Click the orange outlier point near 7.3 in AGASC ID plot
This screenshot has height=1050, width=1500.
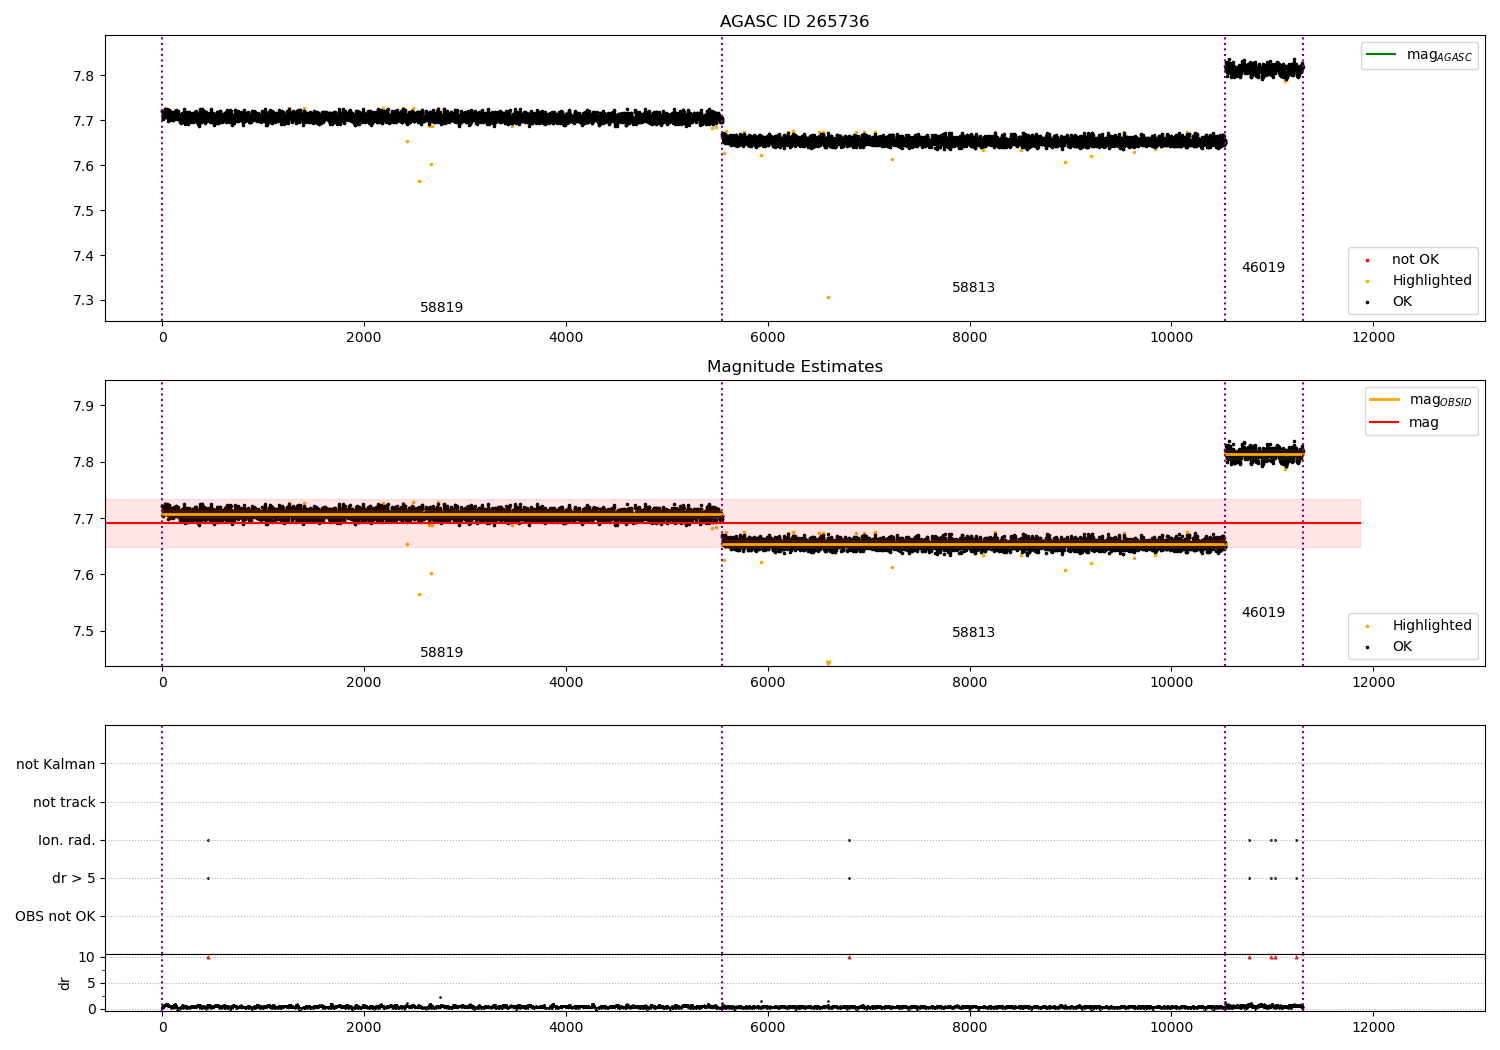click(x=828, y=297)
